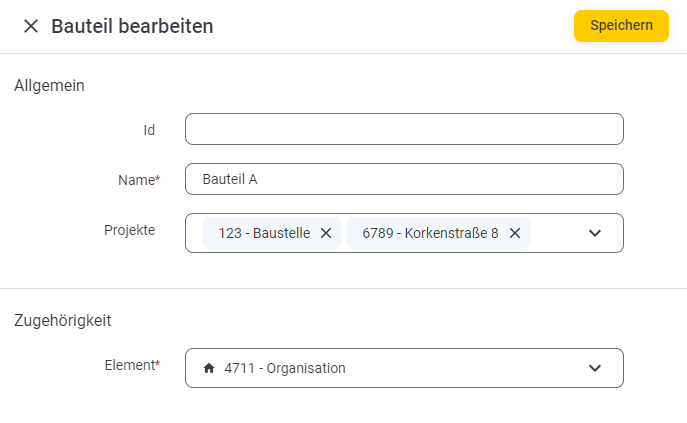
Task: Click the Zugehörigkeit section heading
Action: pos(63,320)
